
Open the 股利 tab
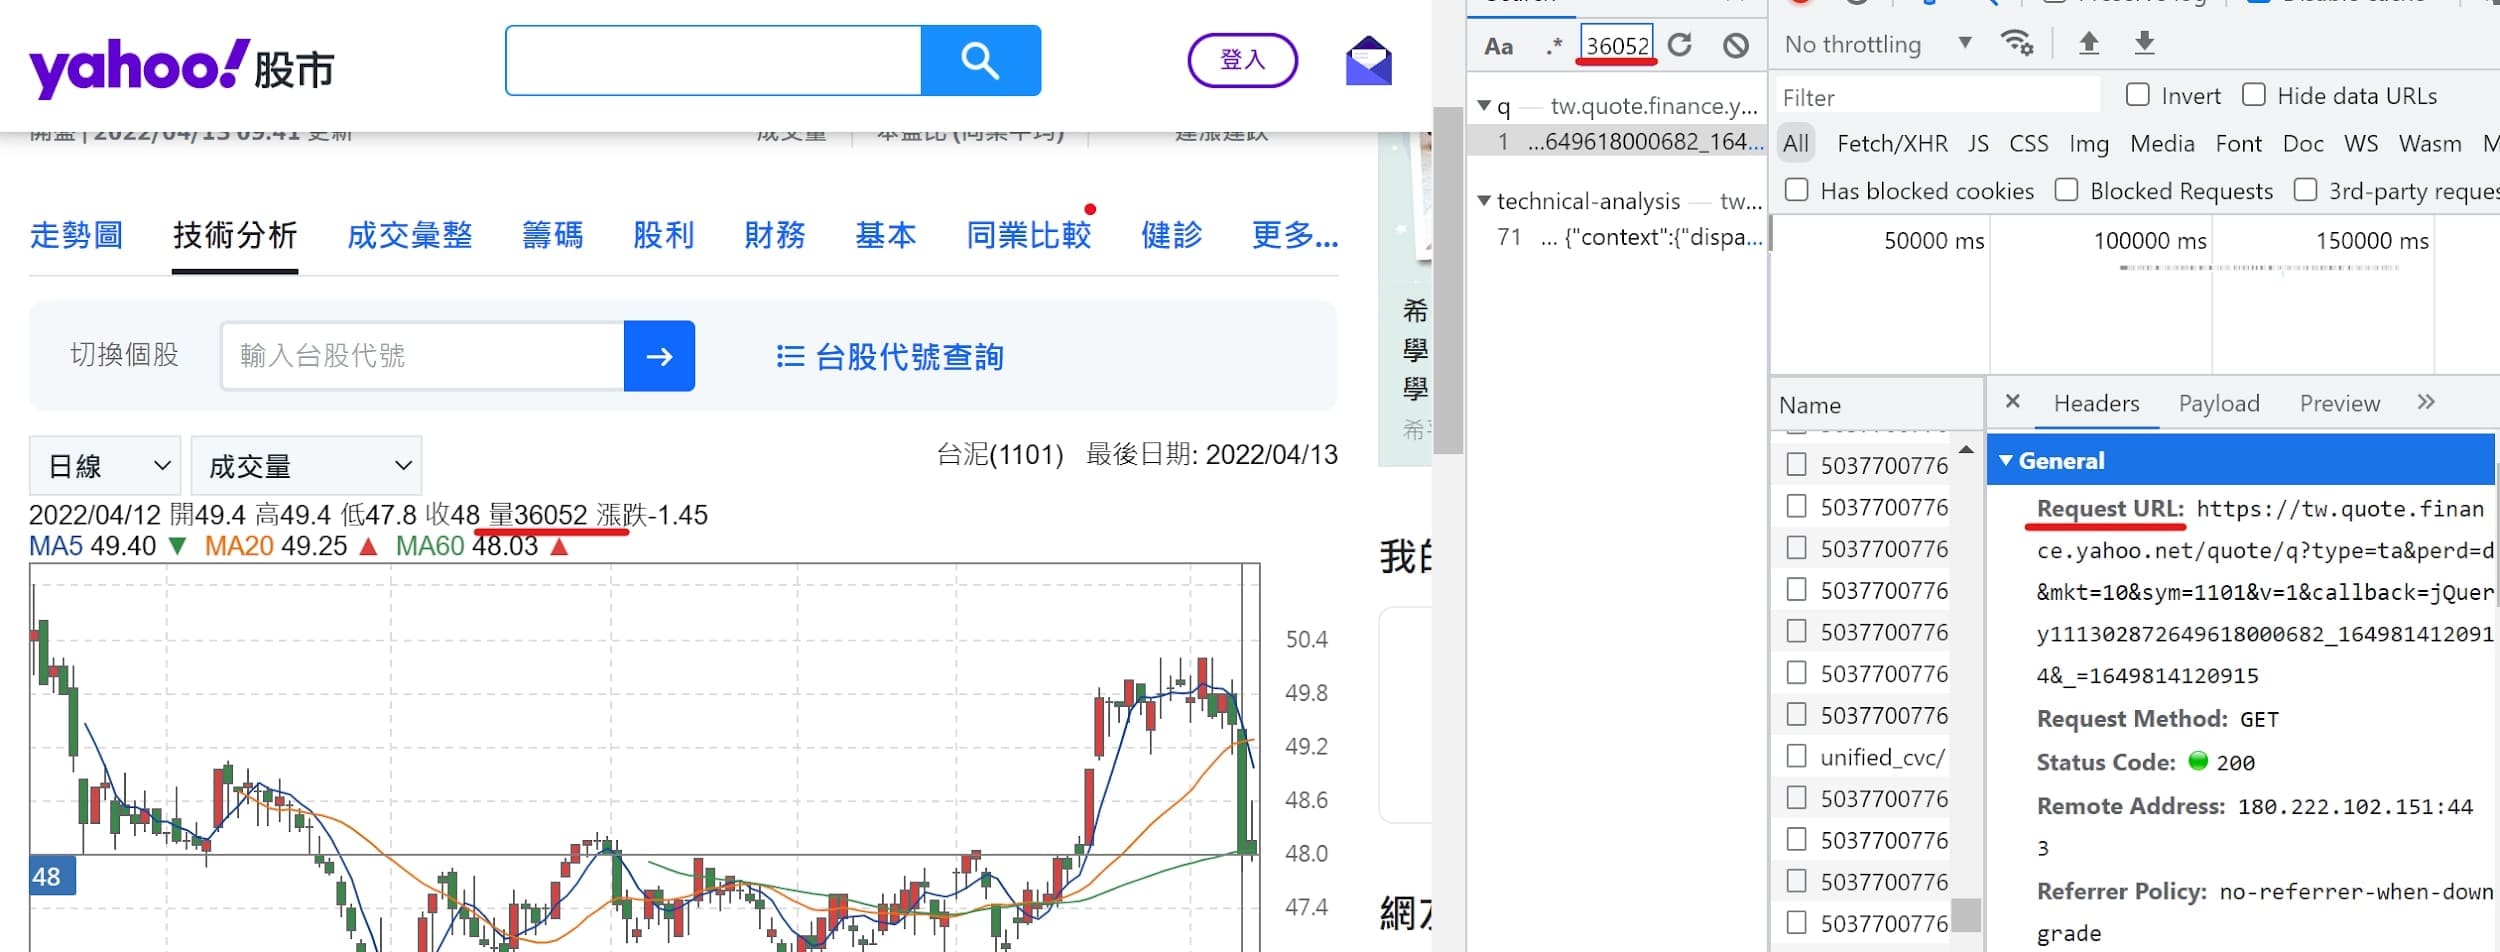664,236
